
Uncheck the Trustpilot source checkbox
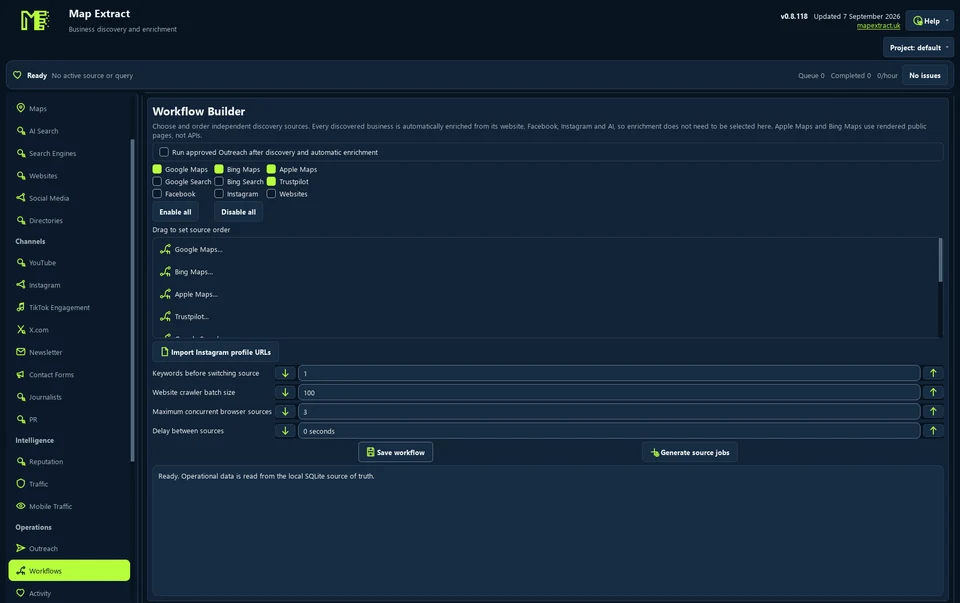tap(271, 181)
